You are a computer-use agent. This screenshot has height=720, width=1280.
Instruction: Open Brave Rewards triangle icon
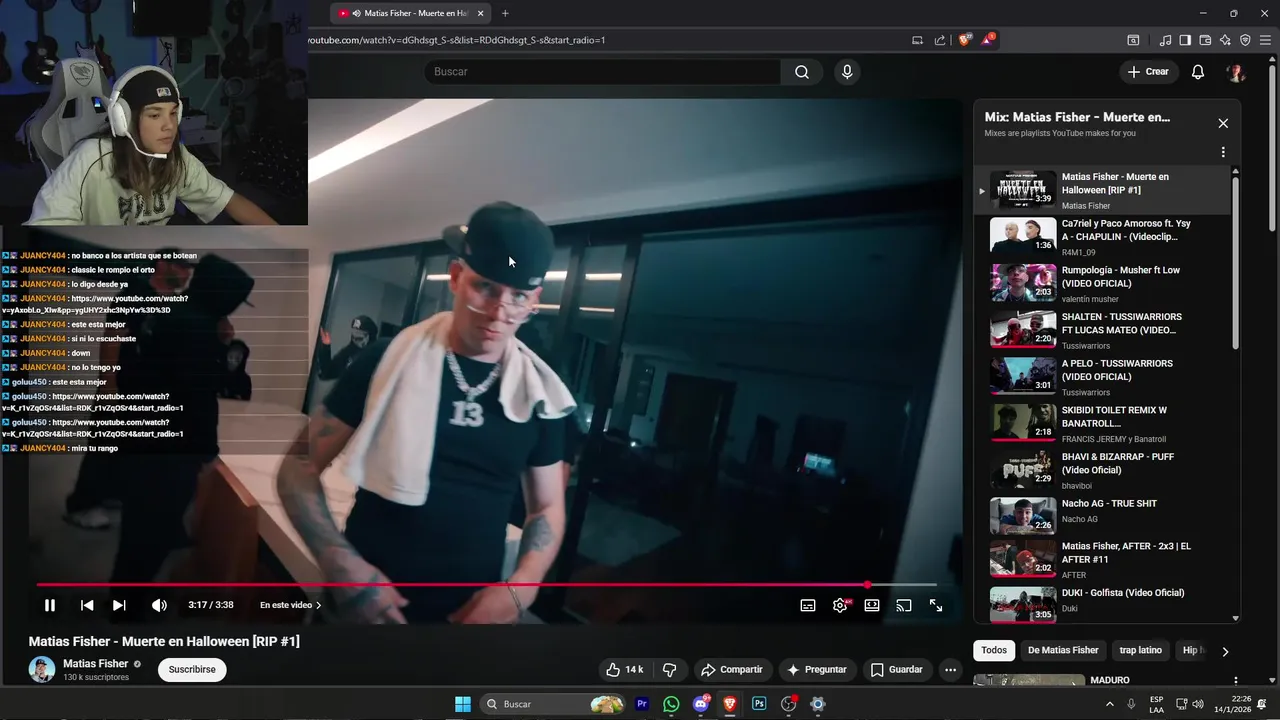pyautogui.click(x=988, y=40)
